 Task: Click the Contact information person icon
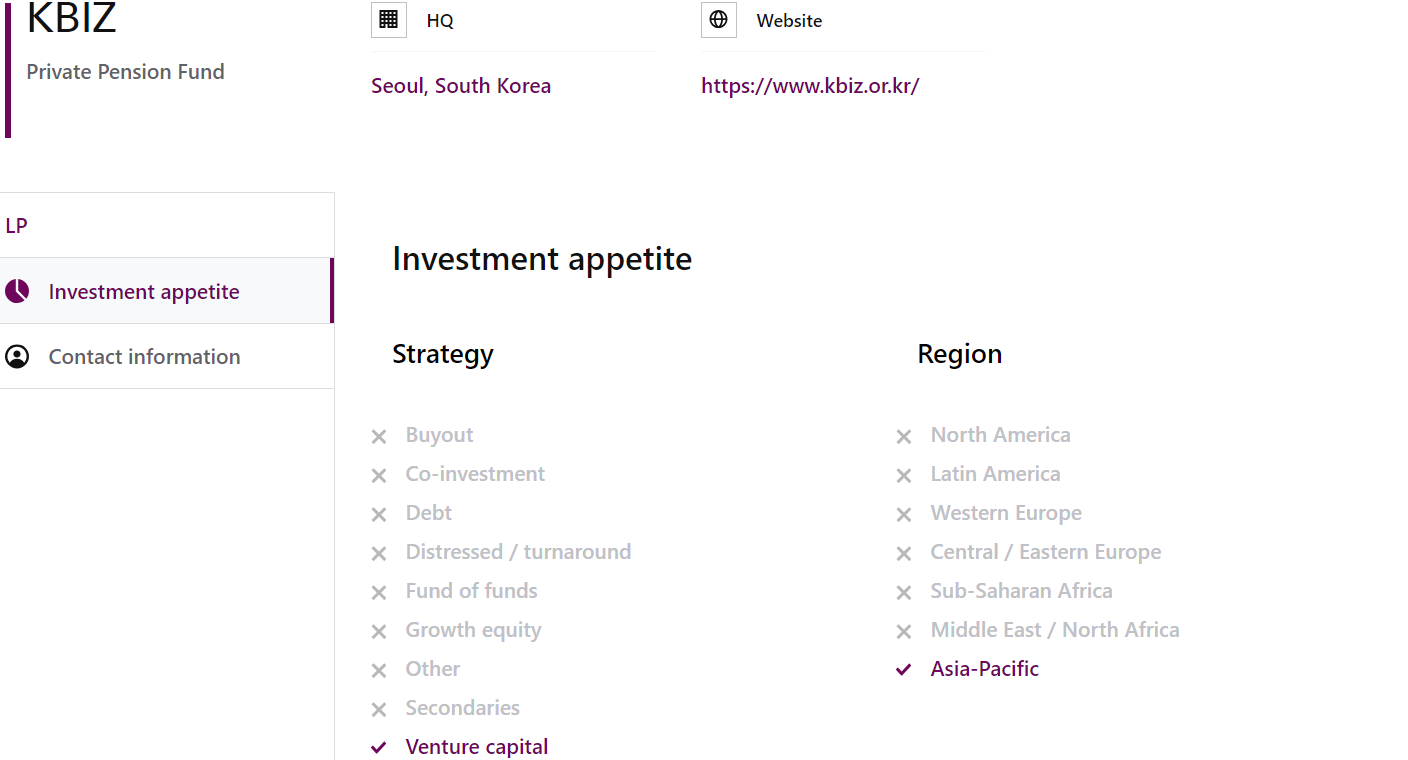tap(17, 356)
